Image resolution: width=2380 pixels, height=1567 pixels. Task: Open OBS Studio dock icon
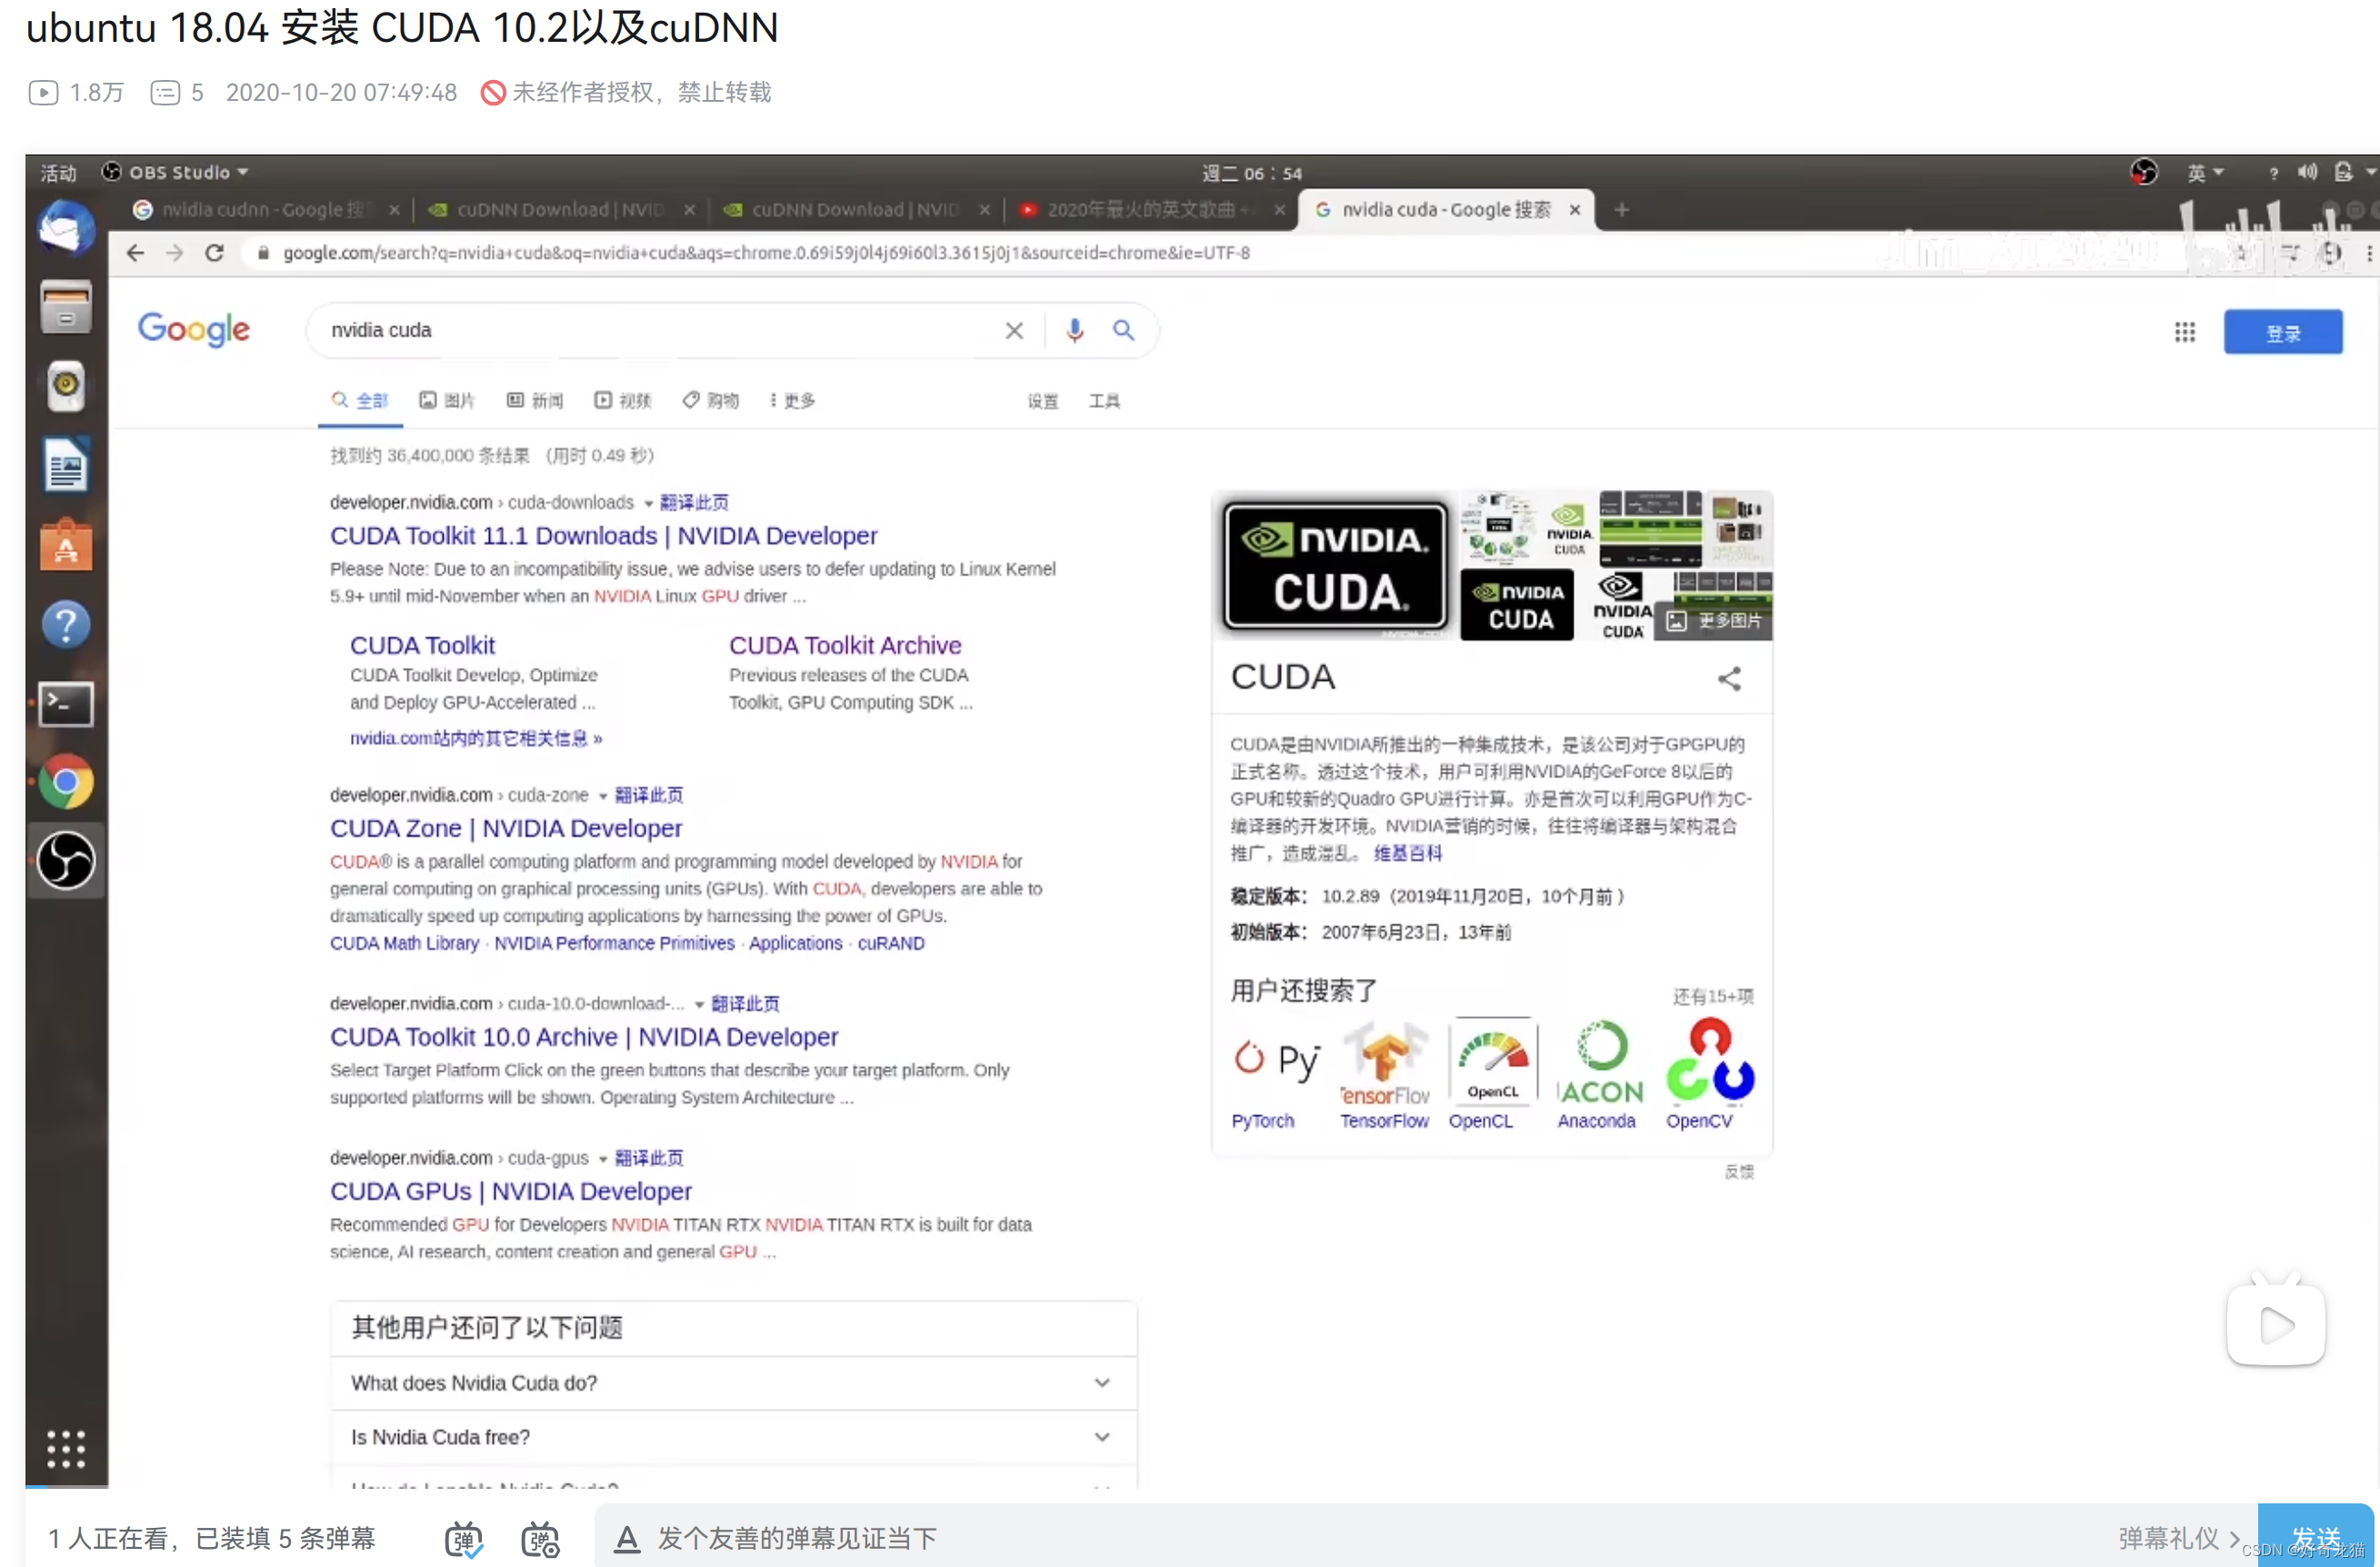(66, 860)
